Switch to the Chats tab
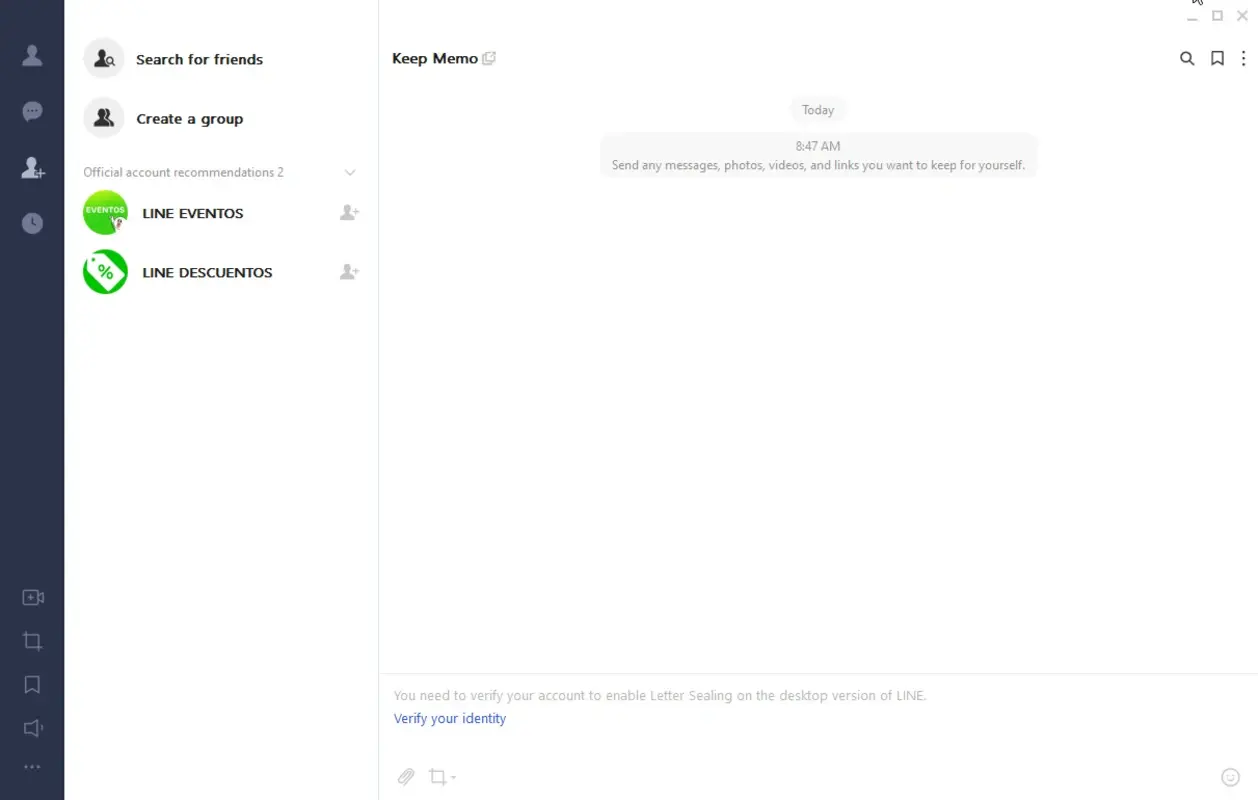This screenshot has width=1258, height=800. (33, 111)
